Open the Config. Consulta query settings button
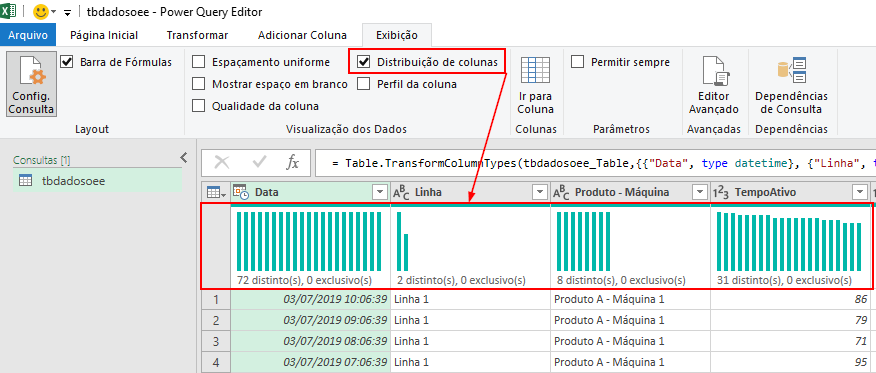 (x=32, y=84)
